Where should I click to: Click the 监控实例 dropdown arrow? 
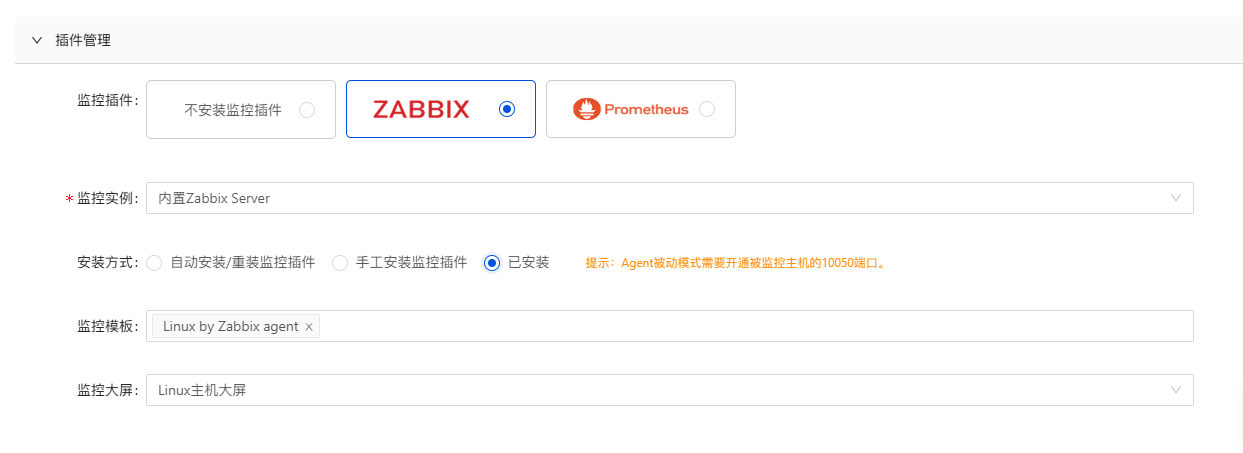1176,198
